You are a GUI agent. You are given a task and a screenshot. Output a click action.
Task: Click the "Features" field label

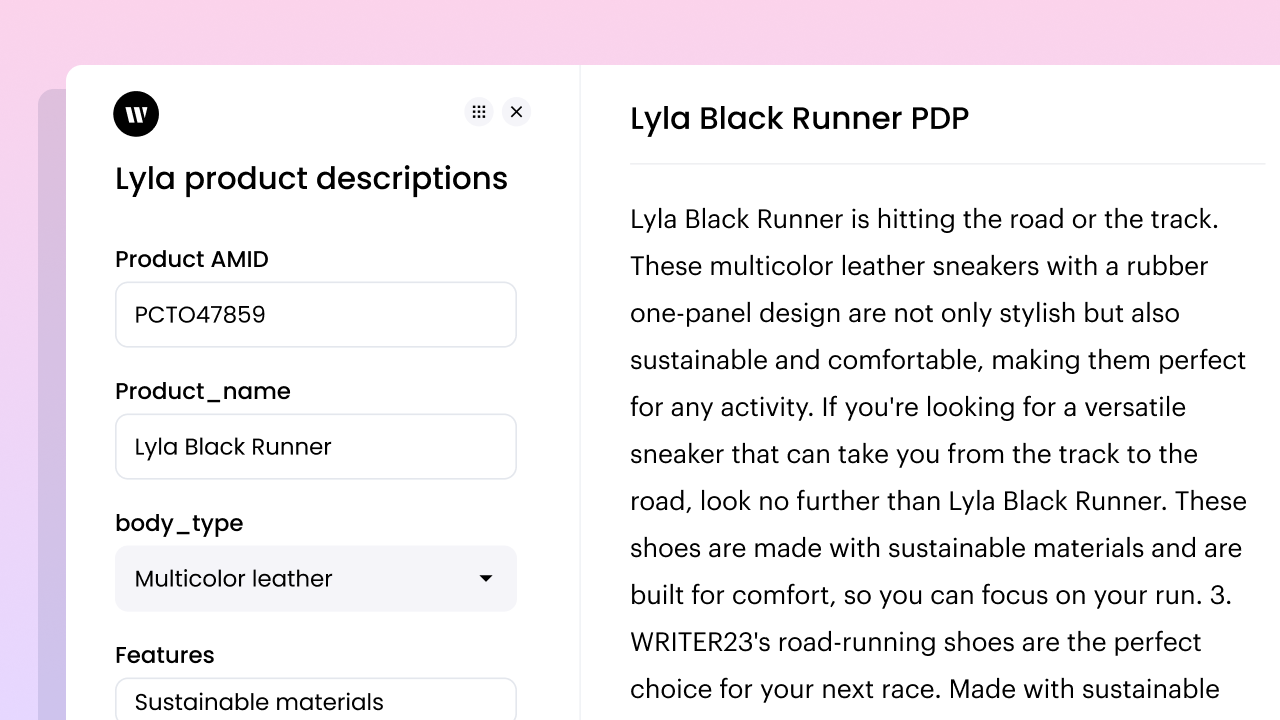pyautogui.click(x=165, y=655)
